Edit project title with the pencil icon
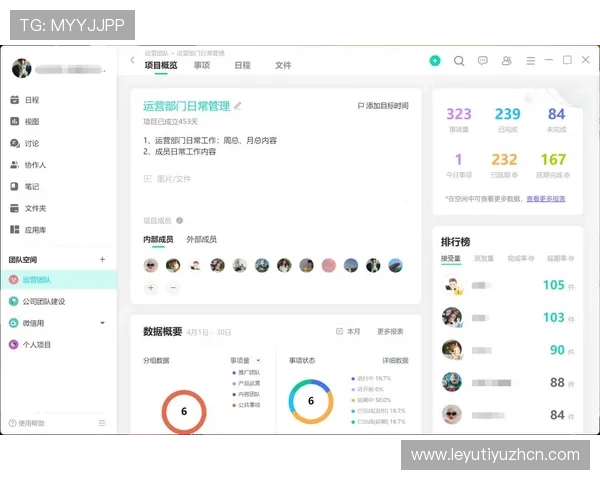 coord(238,106)
